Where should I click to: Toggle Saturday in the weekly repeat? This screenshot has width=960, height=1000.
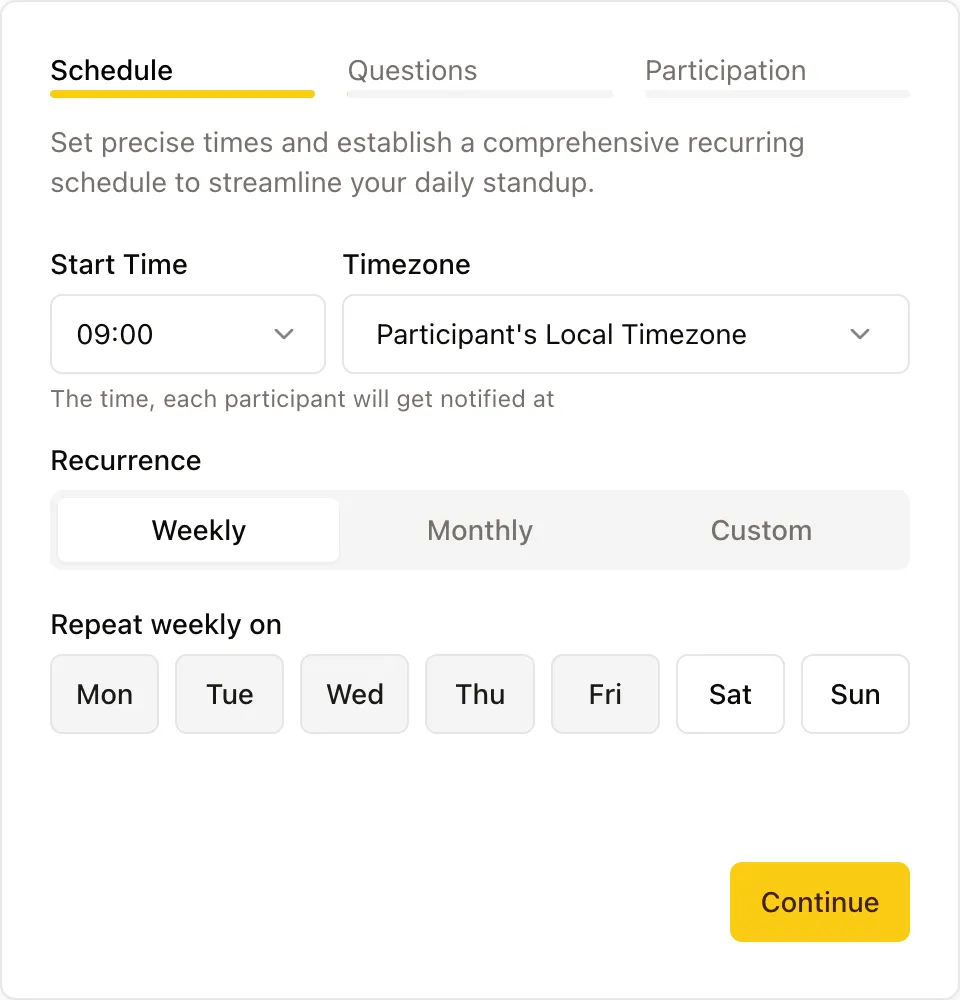tap(730, 693)
